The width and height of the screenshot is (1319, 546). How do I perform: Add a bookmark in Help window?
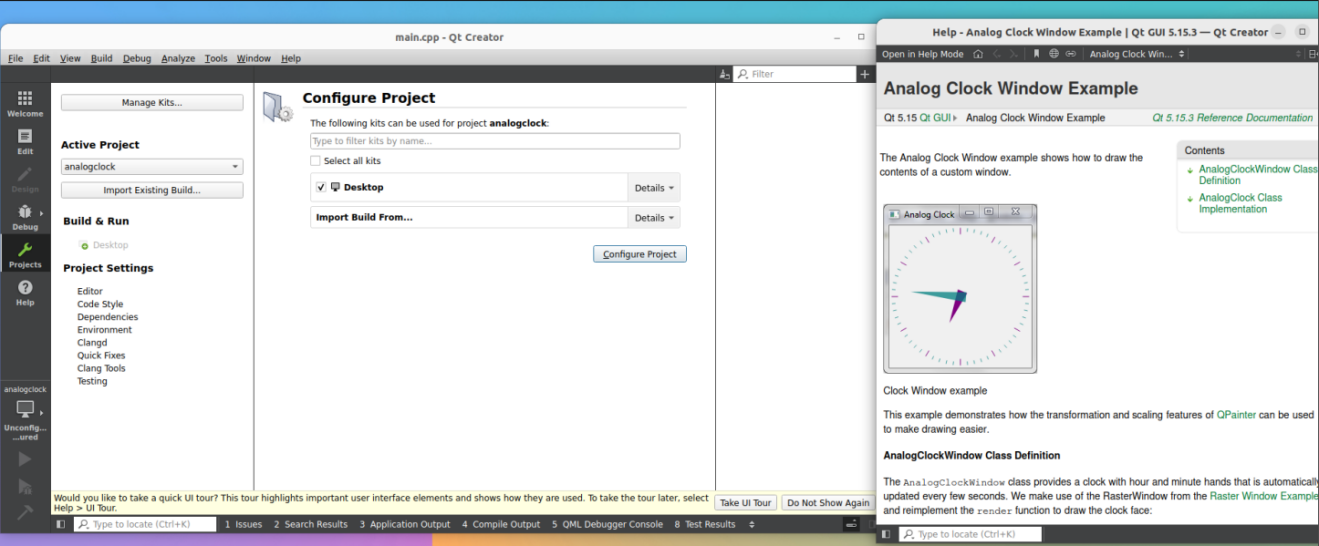(x=1037, y=54)
